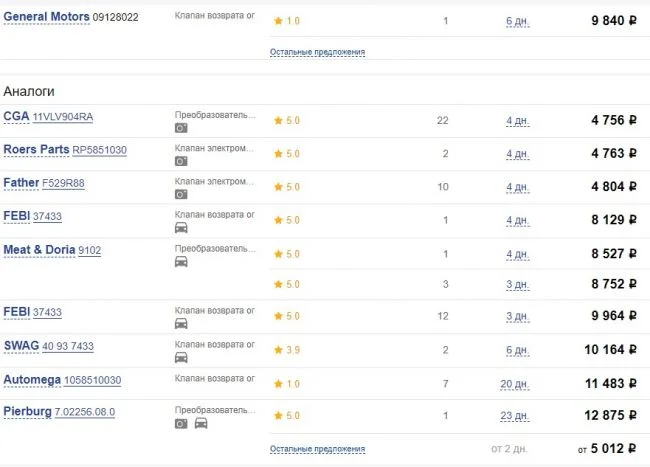The width and height of the screenshot is (650, 467).
Task: Click 6-day delivery for General Motors
Action: point(517,21)
